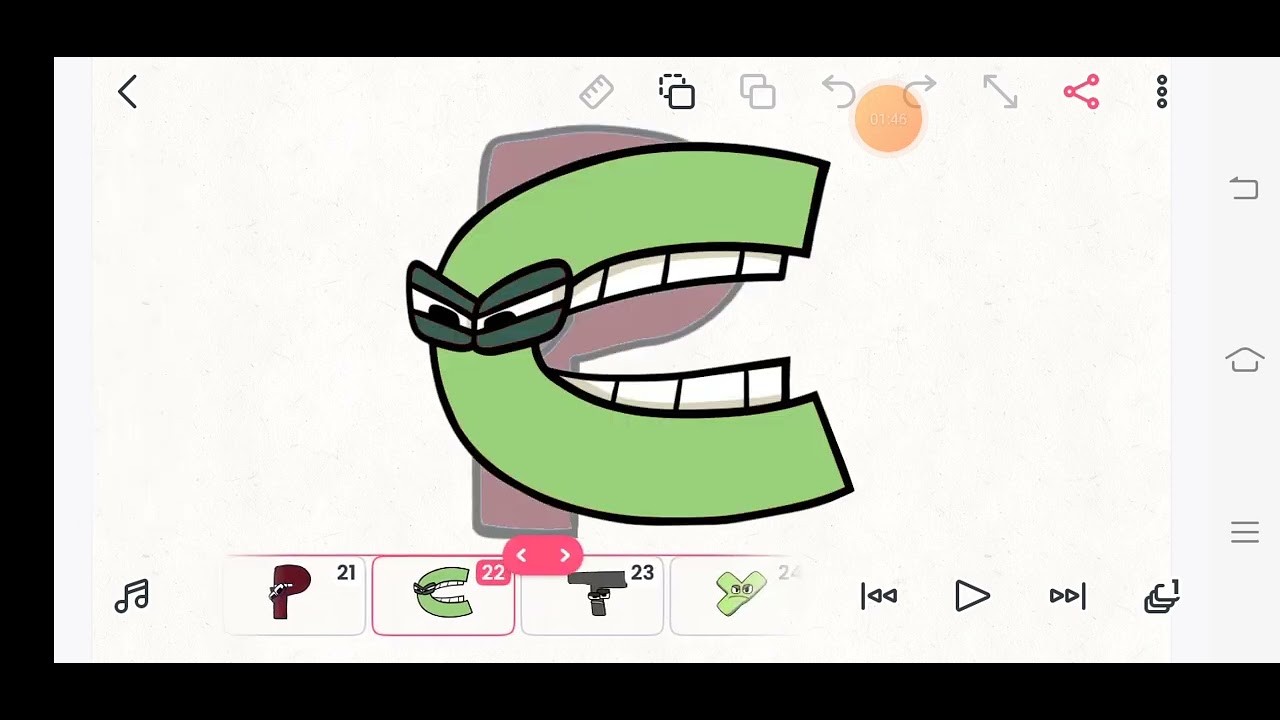Select frame 22 thumbnail
The image size is (1280, 720).
[x=443, y=596]
